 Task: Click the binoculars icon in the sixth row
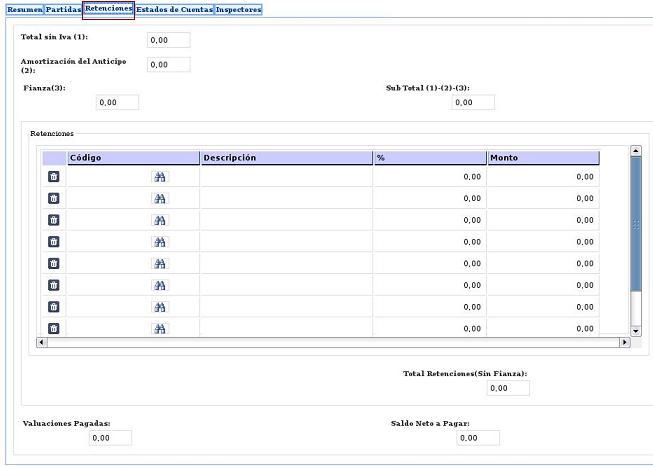[x=160, y=285]
